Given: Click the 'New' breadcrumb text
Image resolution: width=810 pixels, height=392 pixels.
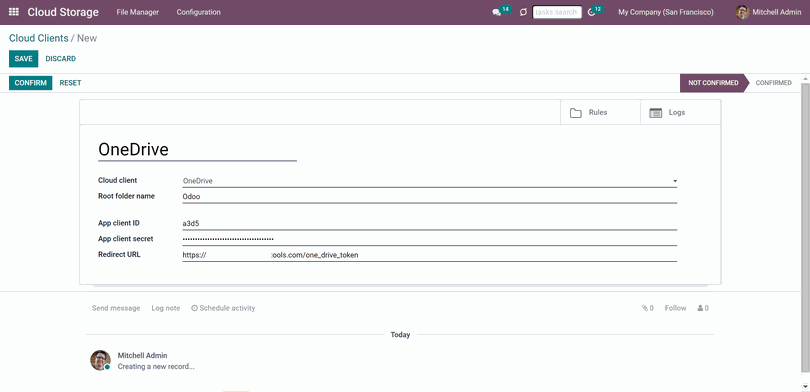Looking at the screenshot, I should [x=87, y=38].
